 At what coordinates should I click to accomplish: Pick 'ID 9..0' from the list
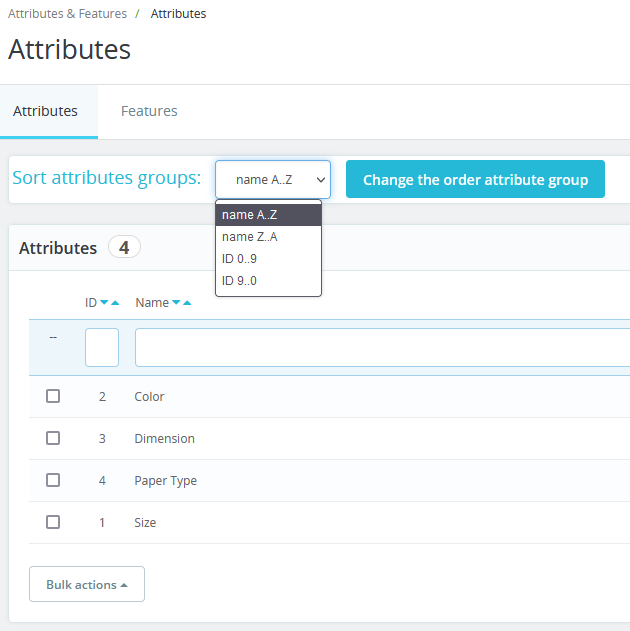pos(240,281)
